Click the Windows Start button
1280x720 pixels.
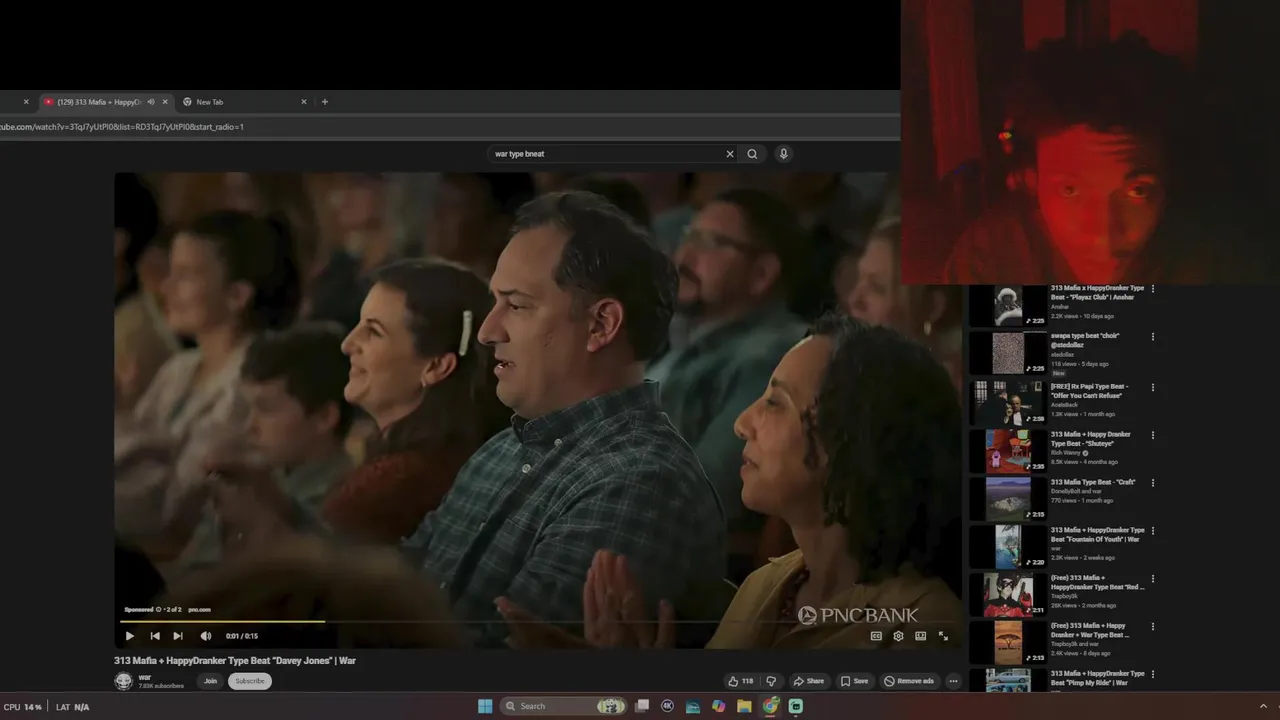point(485,706)
